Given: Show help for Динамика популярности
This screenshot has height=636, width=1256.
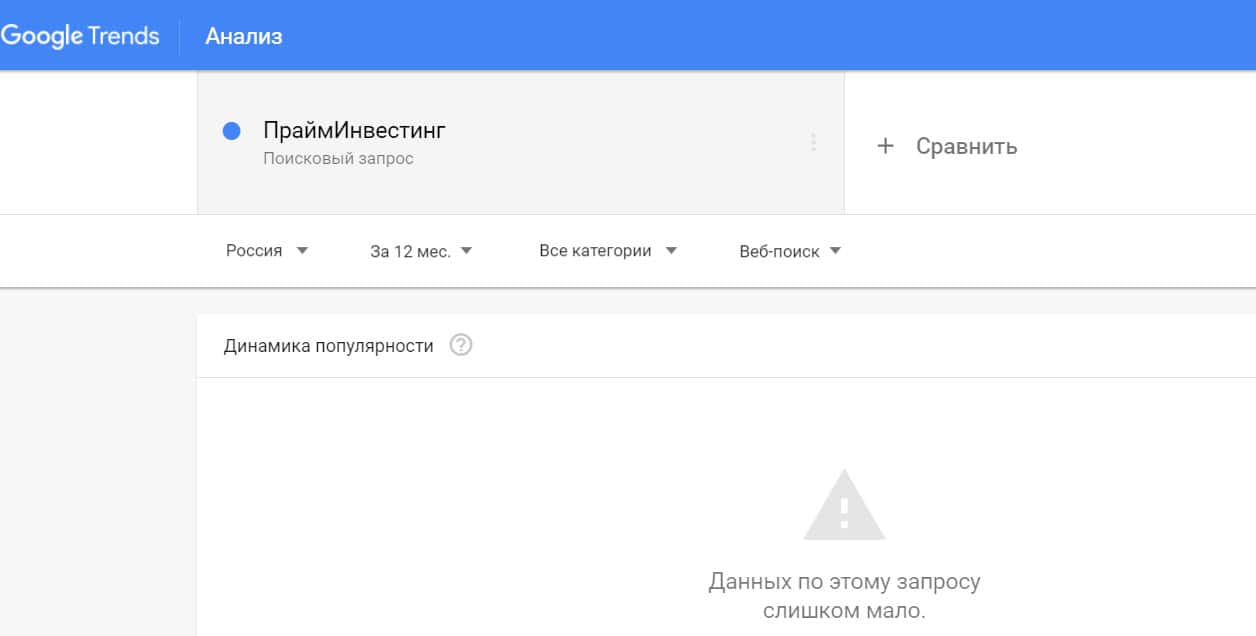Looking at the screenshot, I should coord(461,346).
